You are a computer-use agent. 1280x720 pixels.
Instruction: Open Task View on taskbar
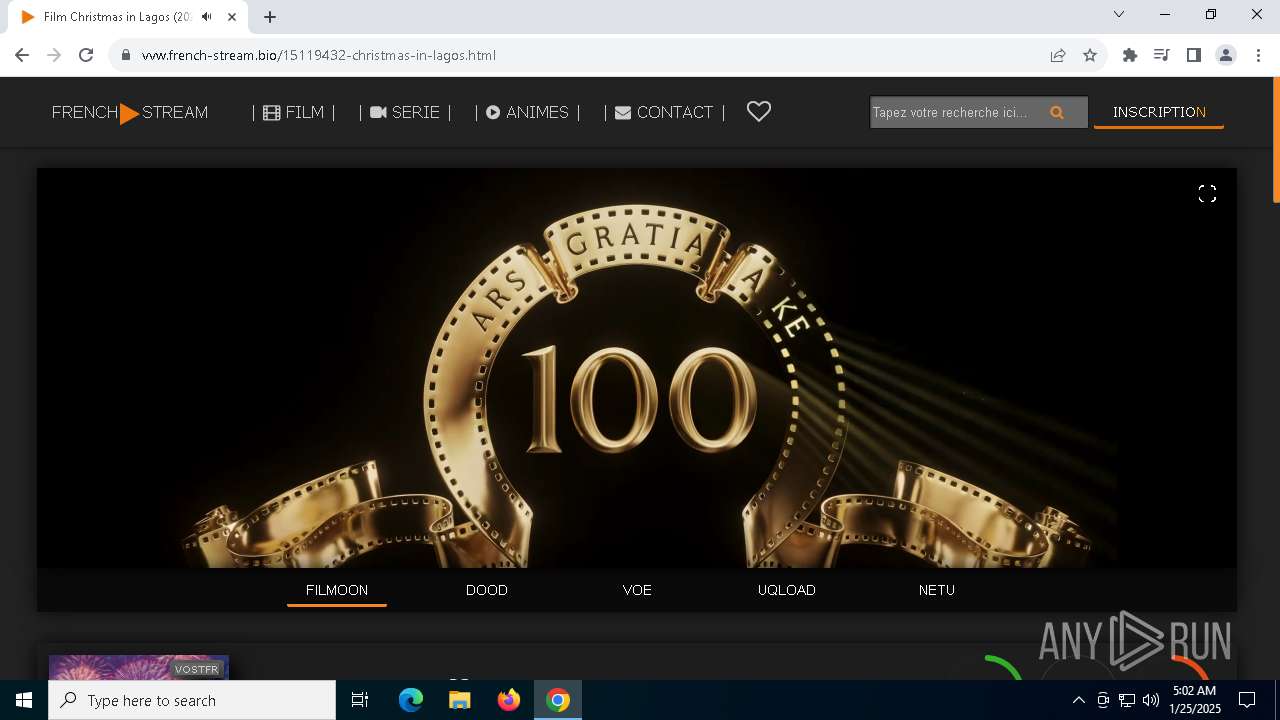(360, 700)
